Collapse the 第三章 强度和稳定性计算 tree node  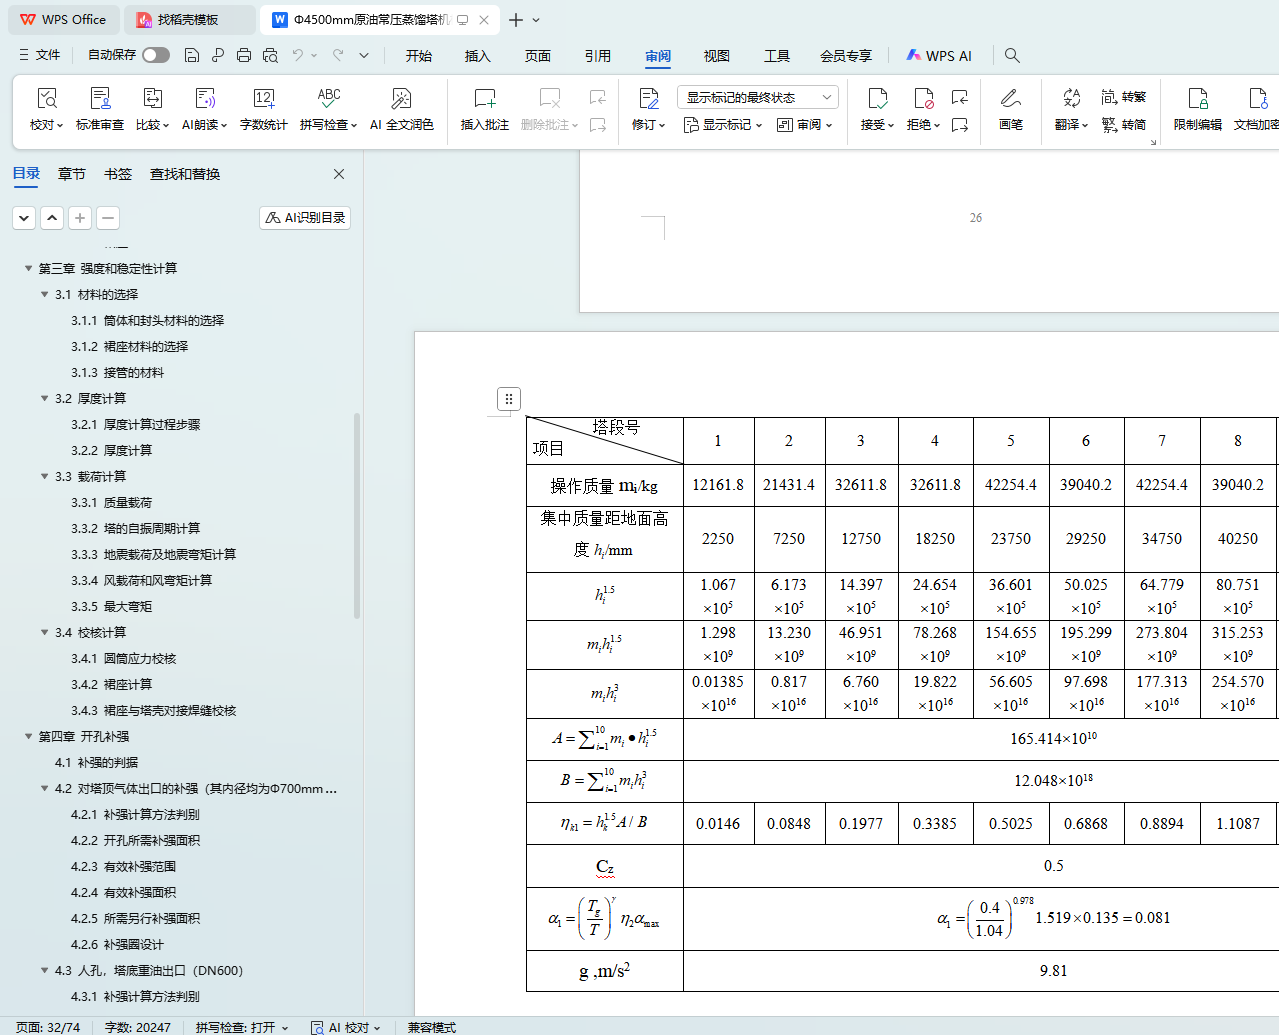28,268
